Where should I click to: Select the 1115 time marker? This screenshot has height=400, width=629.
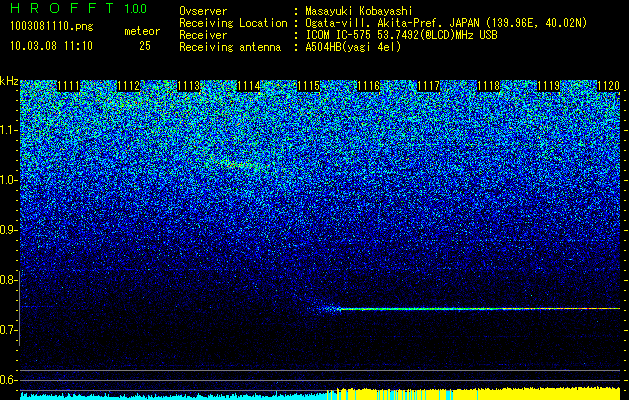tap(308, 86)
